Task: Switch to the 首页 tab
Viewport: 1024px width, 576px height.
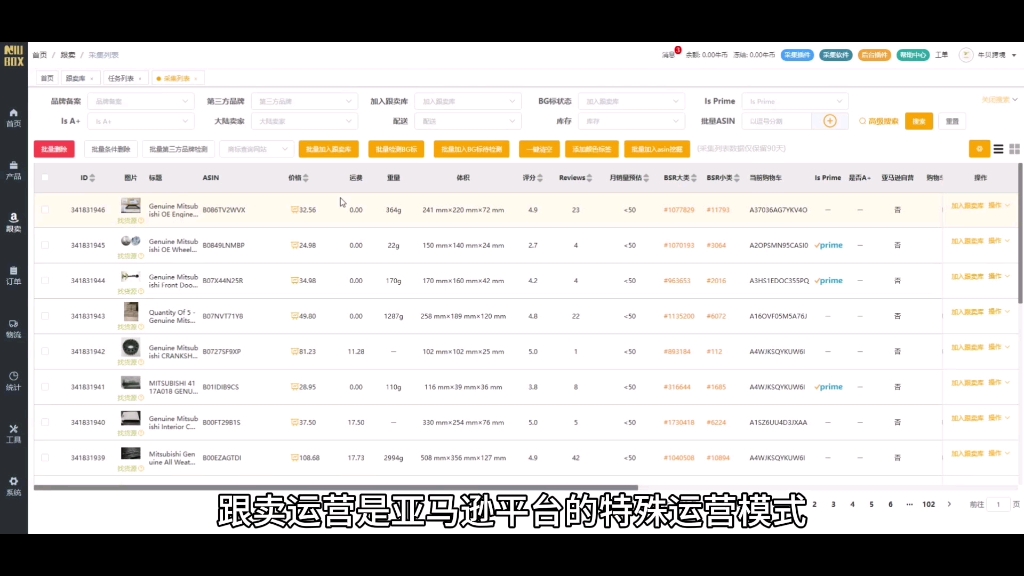Action: tap(47, 78)
